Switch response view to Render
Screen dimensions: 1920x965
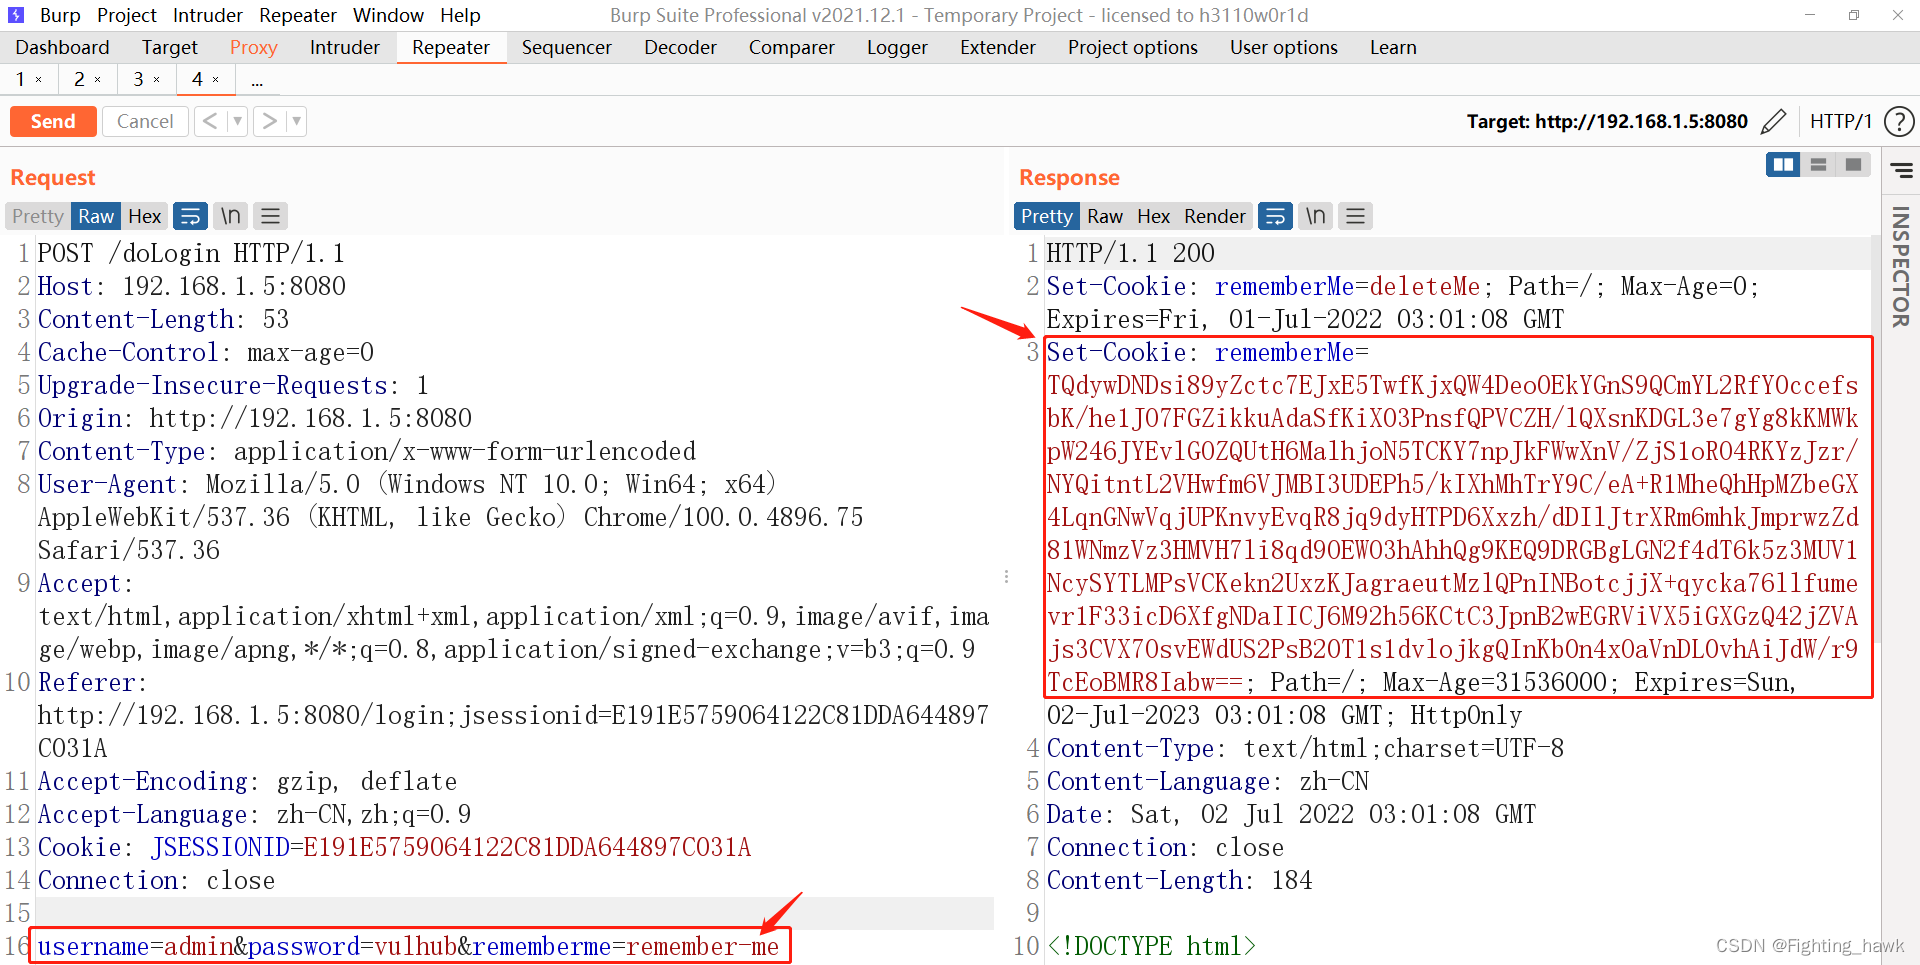click(x=1215, y=216)
